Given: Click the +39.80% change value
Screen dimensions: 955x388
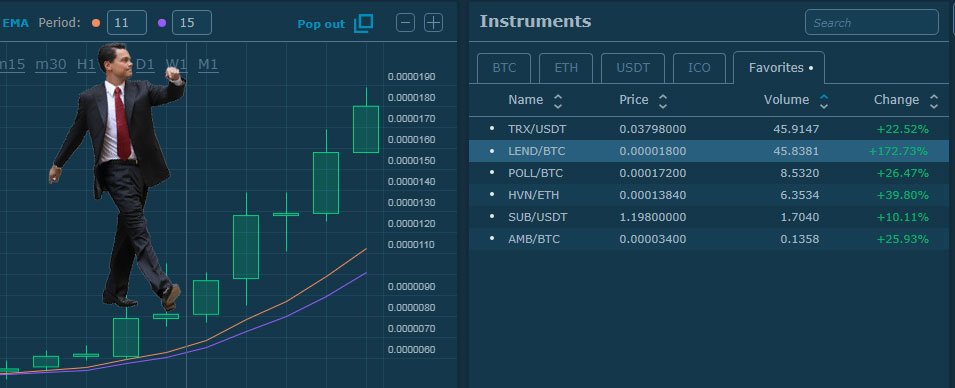Looking at the screenshot, I should [903, 195].
